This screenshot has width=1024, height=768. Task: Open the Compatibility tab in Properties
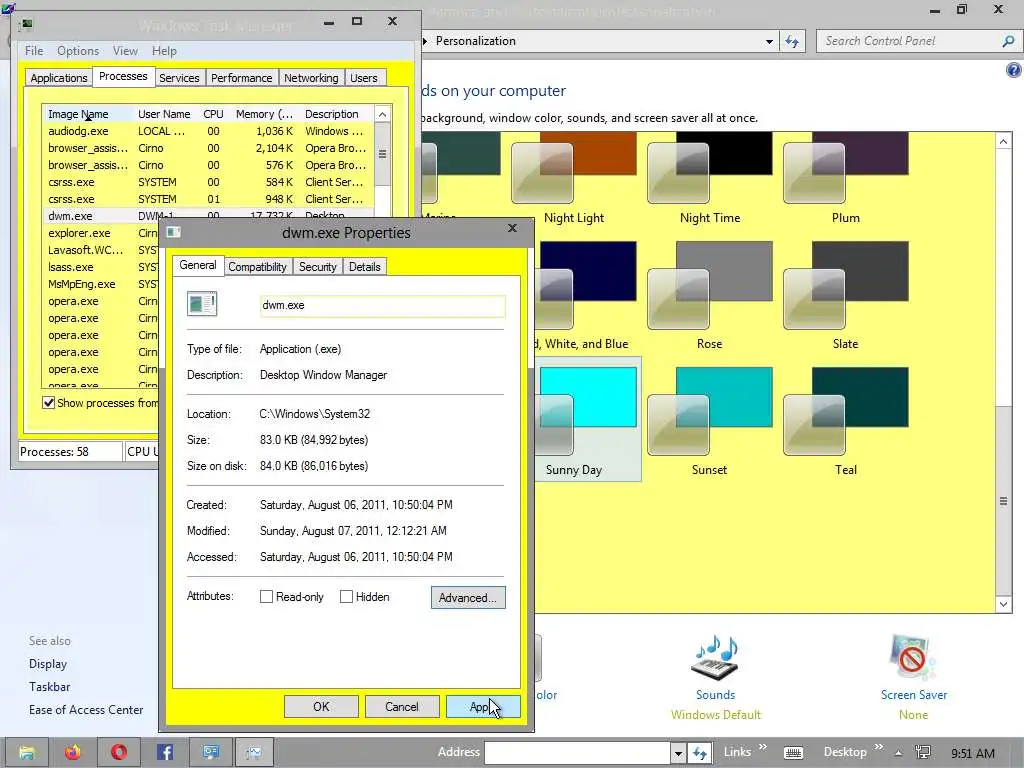click(257, 266)
